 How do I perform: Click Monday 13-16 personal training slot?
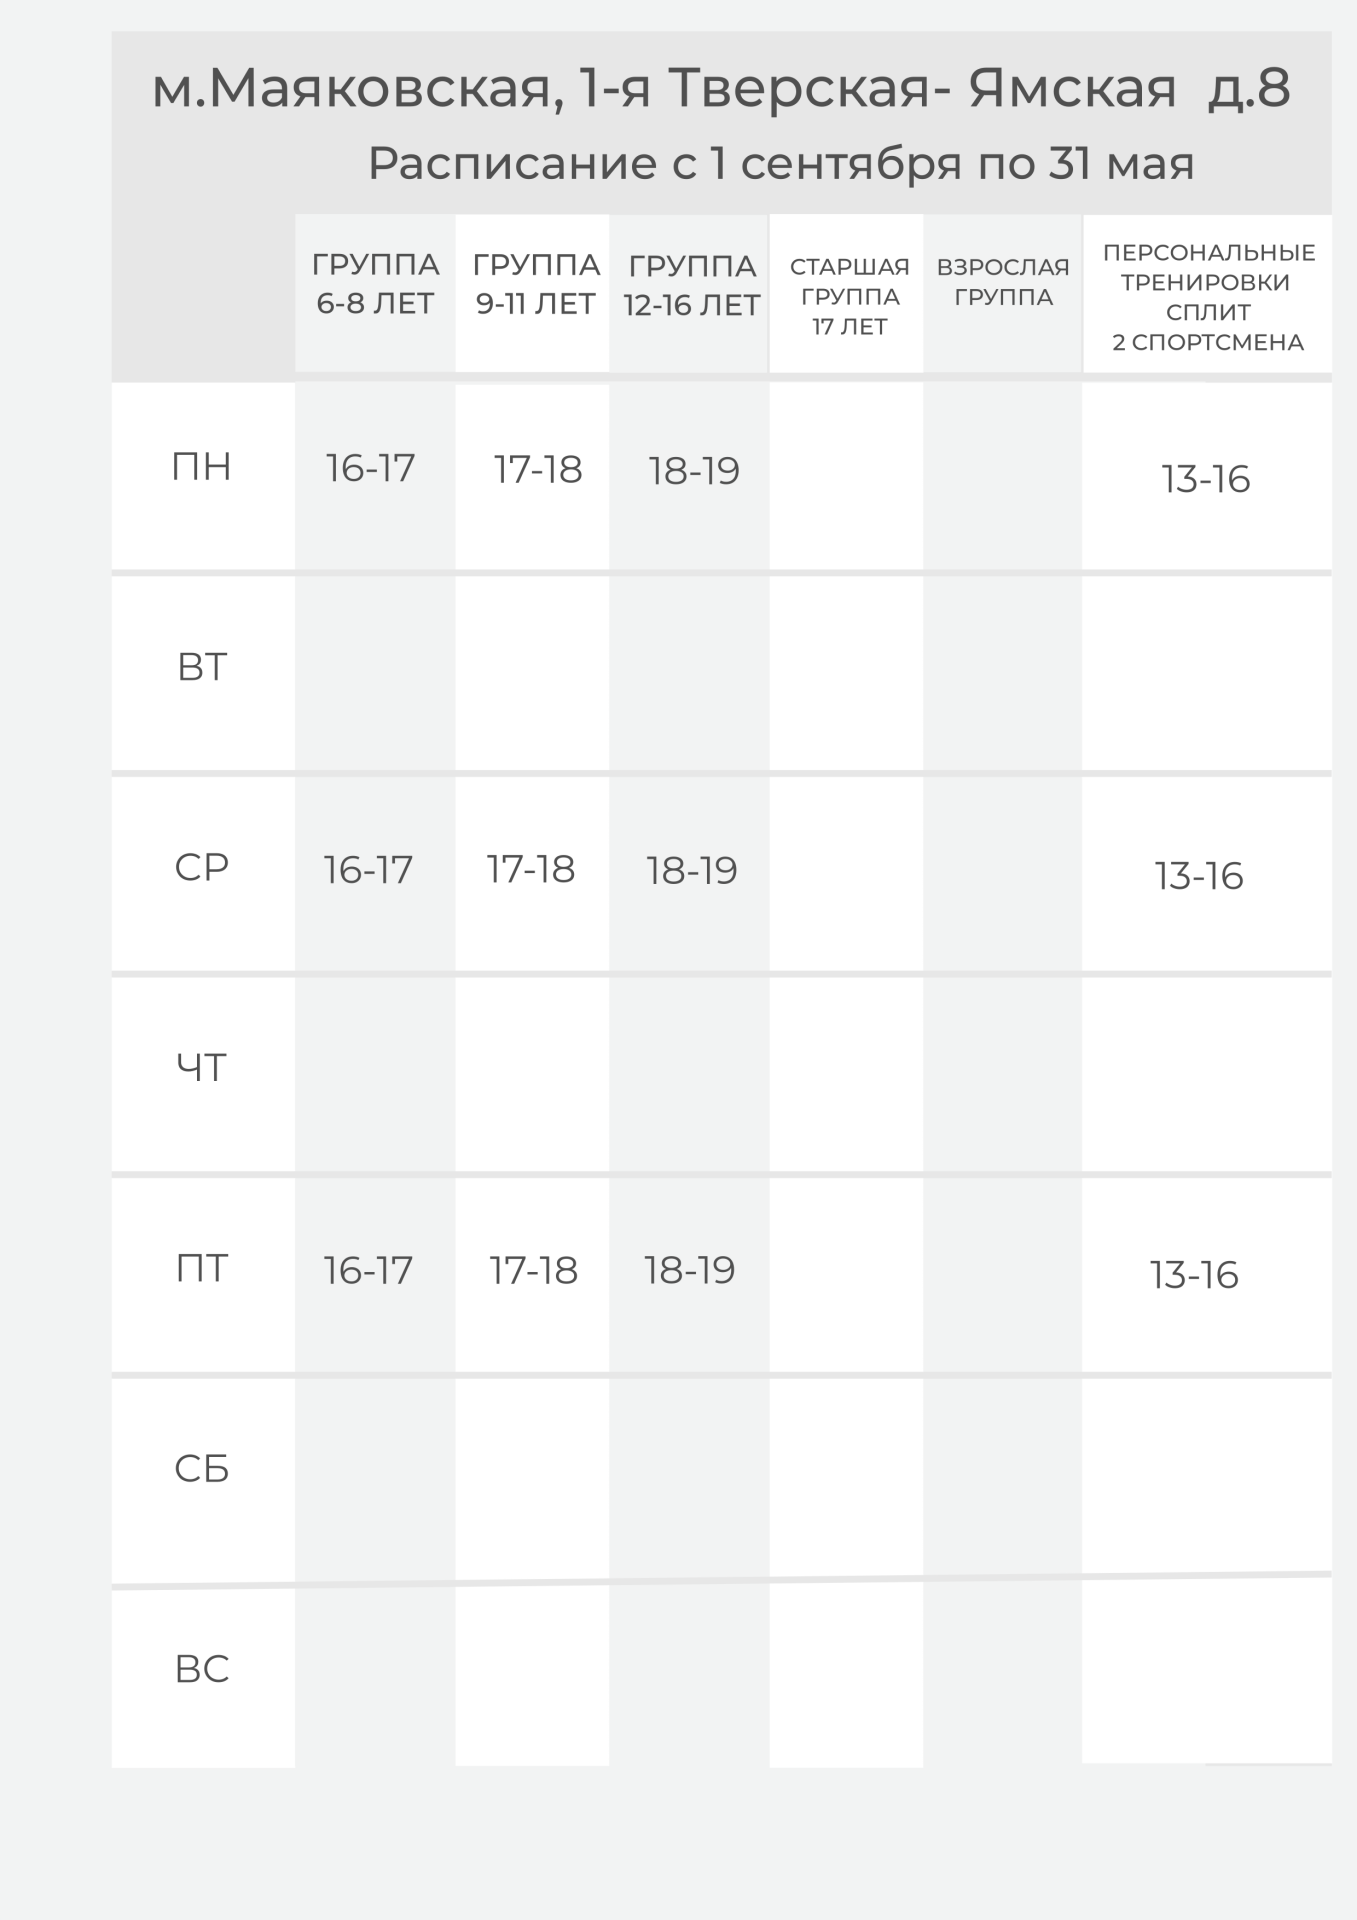coord(1206,479)
